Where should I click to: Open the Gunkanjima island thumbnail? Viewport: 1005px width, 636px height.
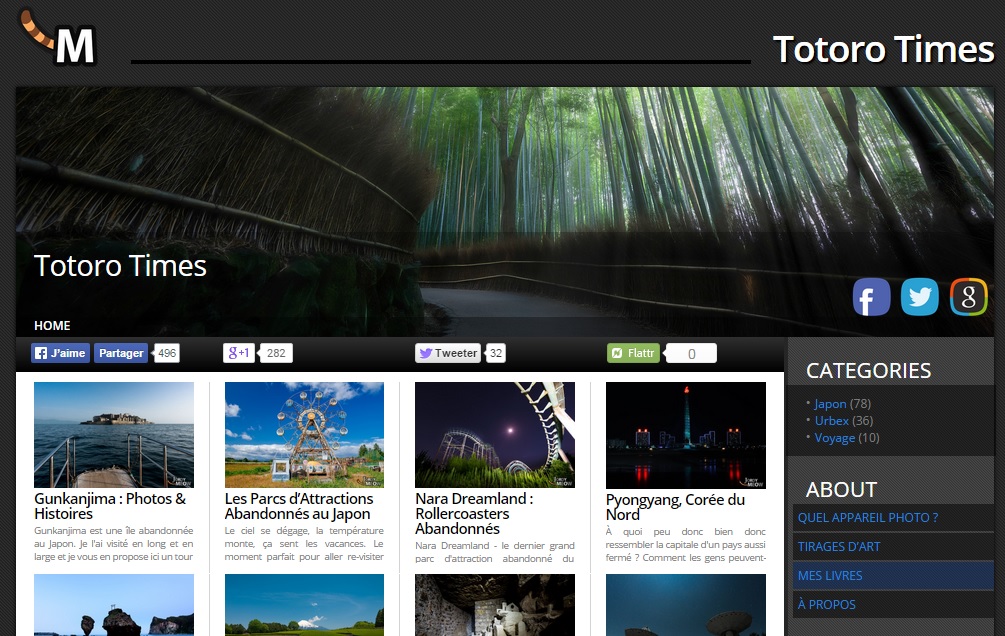pyautogui.click(x=114, y=434)
